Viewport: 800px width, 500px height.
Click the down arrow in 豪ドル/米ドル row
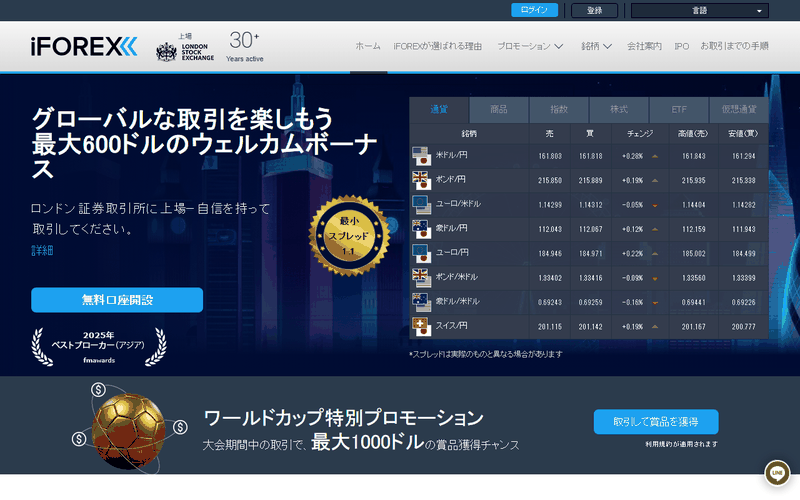655,303
